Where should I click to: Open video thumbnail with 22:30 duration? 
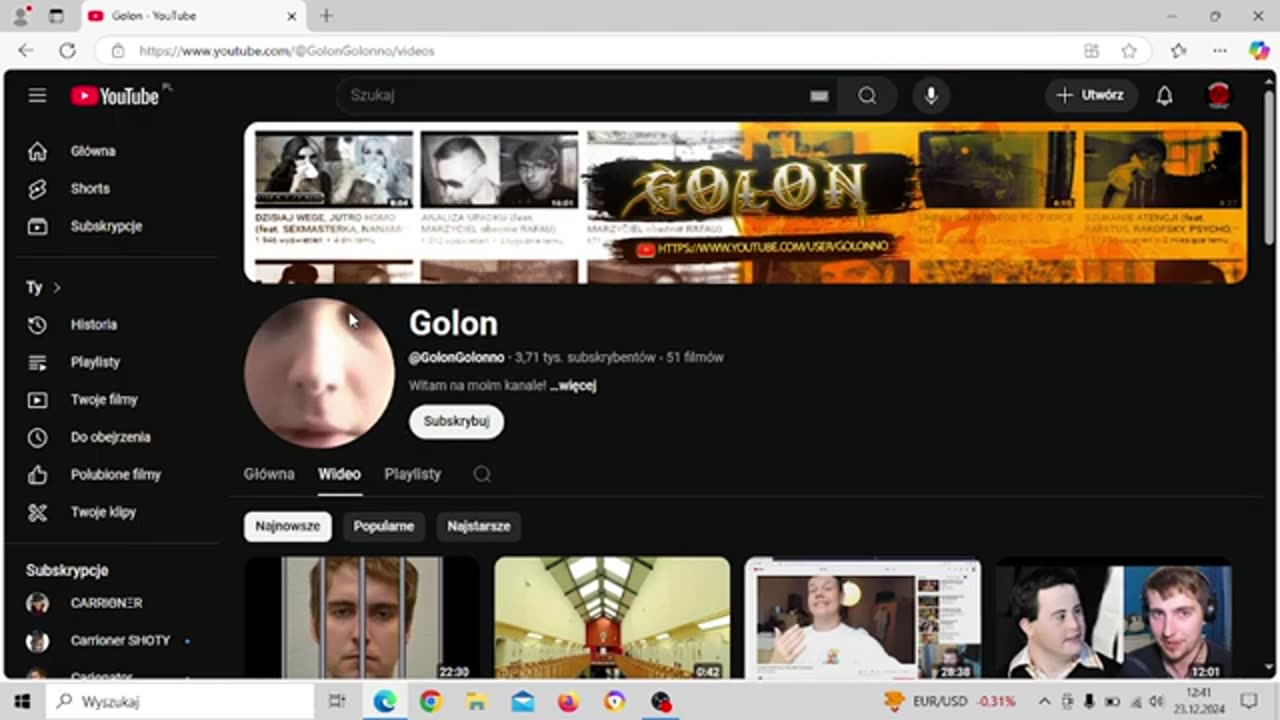(x=361, y=618)
